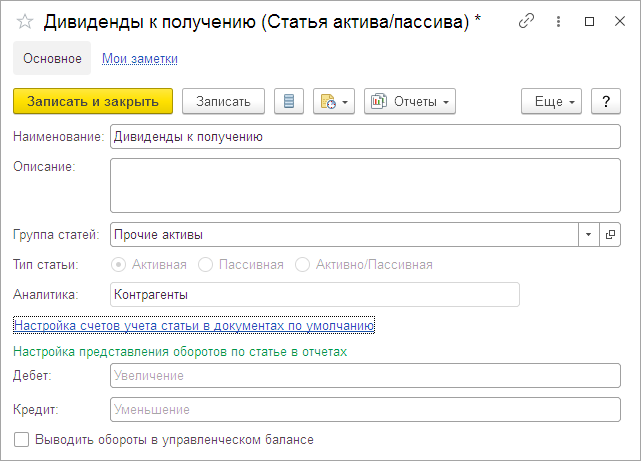Screen dimensions: 641x461
Task: Switch to the Мои заметки tab
Action: coord(140,59)
